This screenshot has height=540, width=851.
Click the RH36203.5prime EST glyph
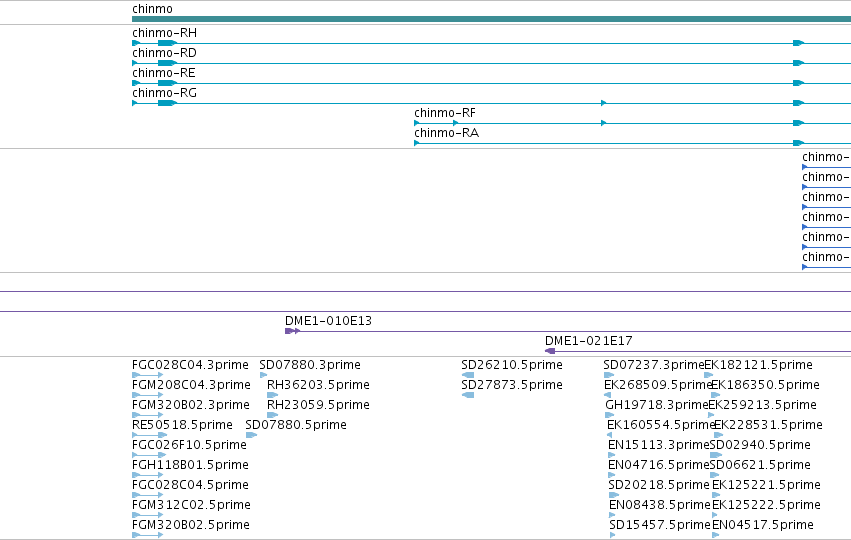[x=272, y=395]
